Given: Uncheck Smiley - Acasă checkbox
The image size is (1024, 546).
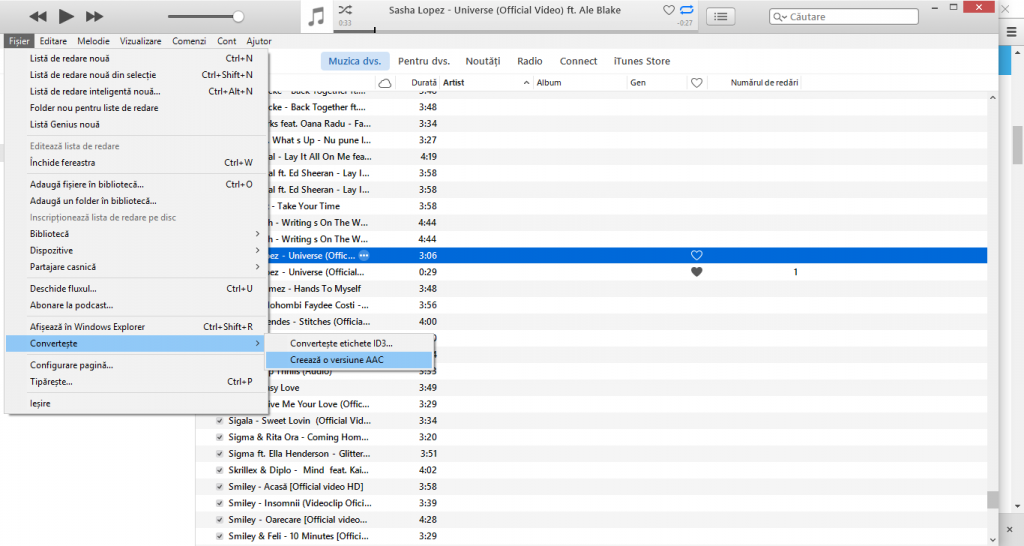Looking at the screenshot, I should [x=219, y=487].
